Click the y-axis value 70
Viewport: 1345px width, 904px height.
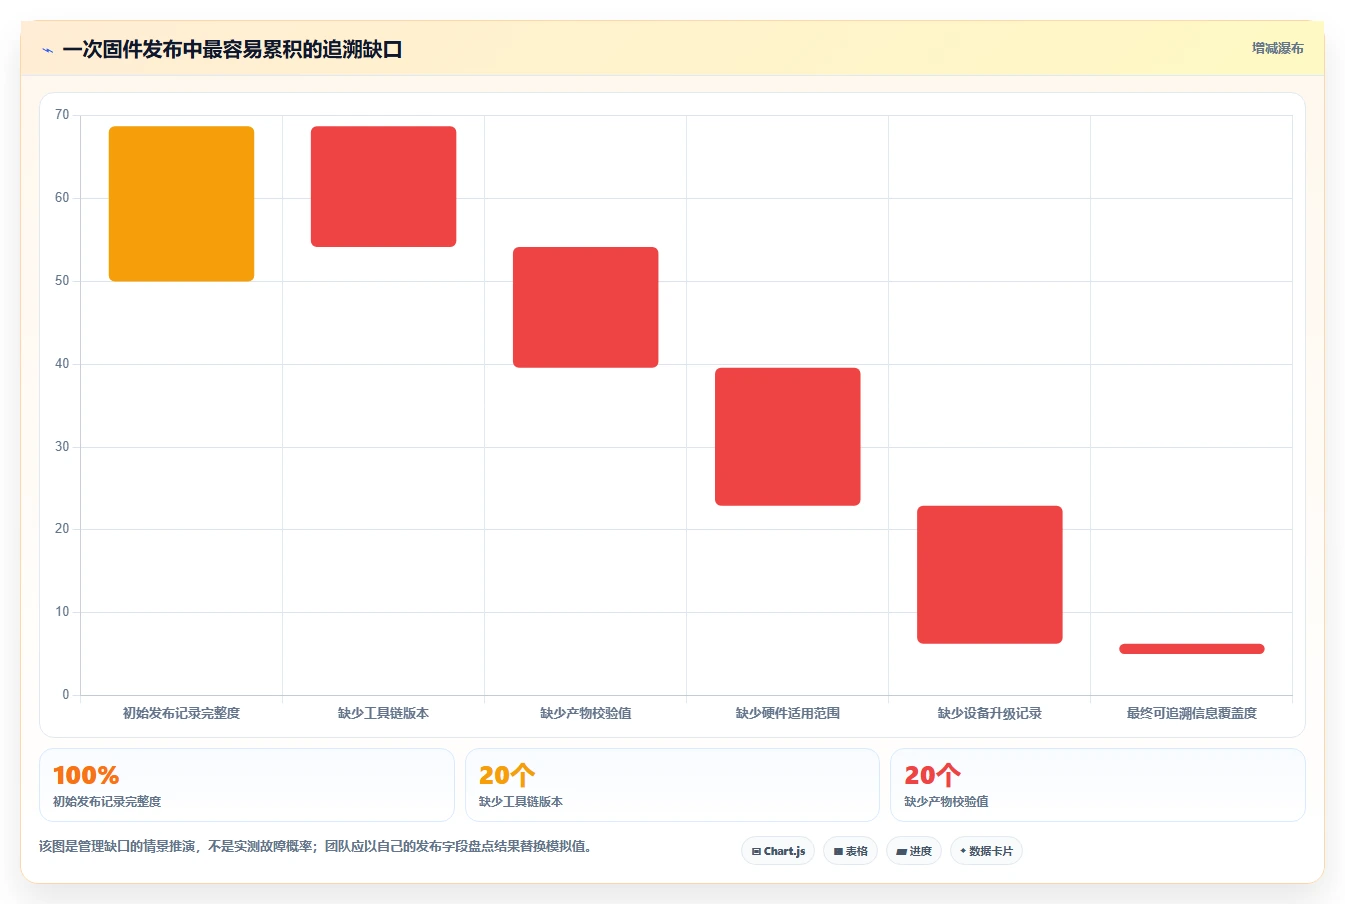pos(62,115)
